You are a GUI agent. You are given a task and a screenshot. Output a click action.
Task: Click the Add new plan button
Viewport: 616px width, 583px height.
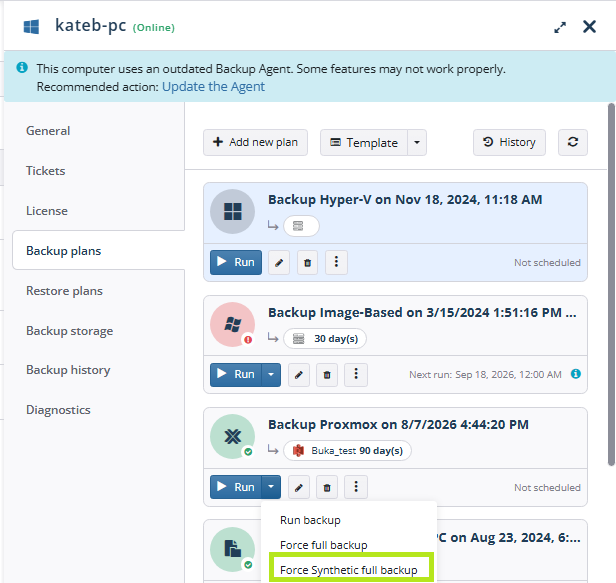tap(255, 142)
